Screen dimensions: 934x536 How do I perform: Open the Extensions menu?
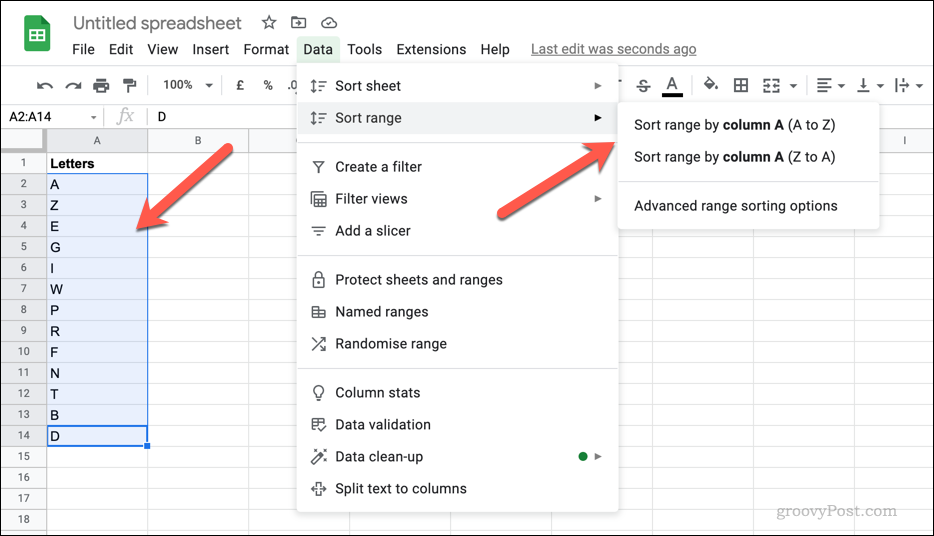tap(431, 49)
